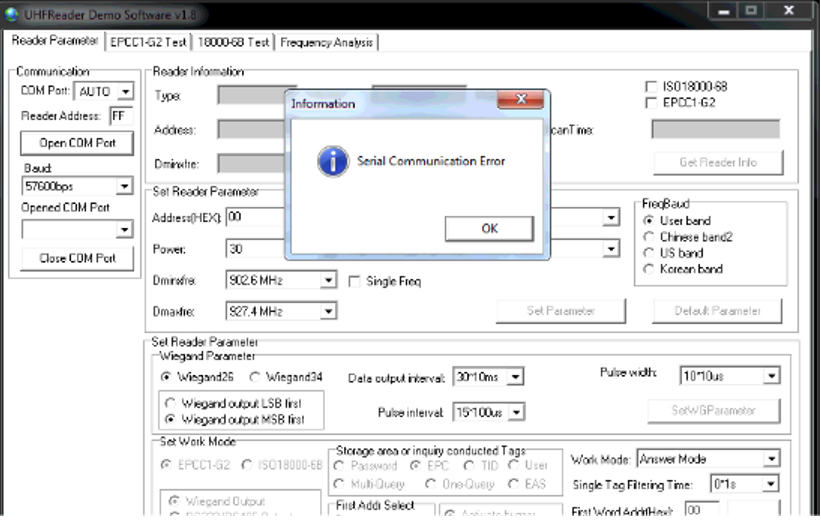
Task: Open the 18000-6B Test tab
Action: point(233,42)
